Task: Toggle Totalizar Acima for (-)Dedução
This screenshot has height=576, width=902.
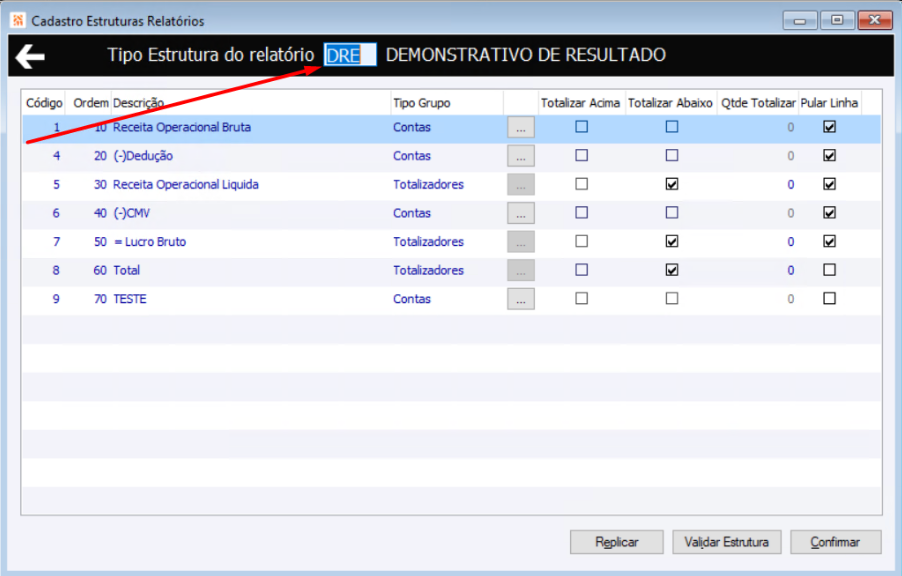Action: click(582, 155)
